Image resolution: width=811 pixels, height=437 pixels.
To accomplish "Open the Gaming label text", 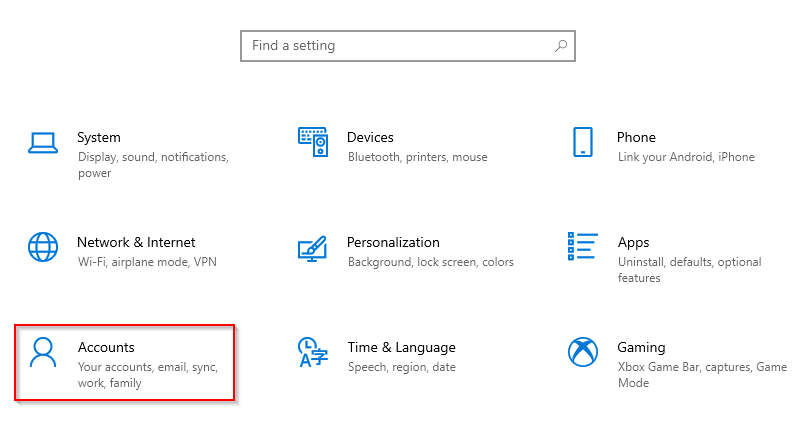I will 641,348.
